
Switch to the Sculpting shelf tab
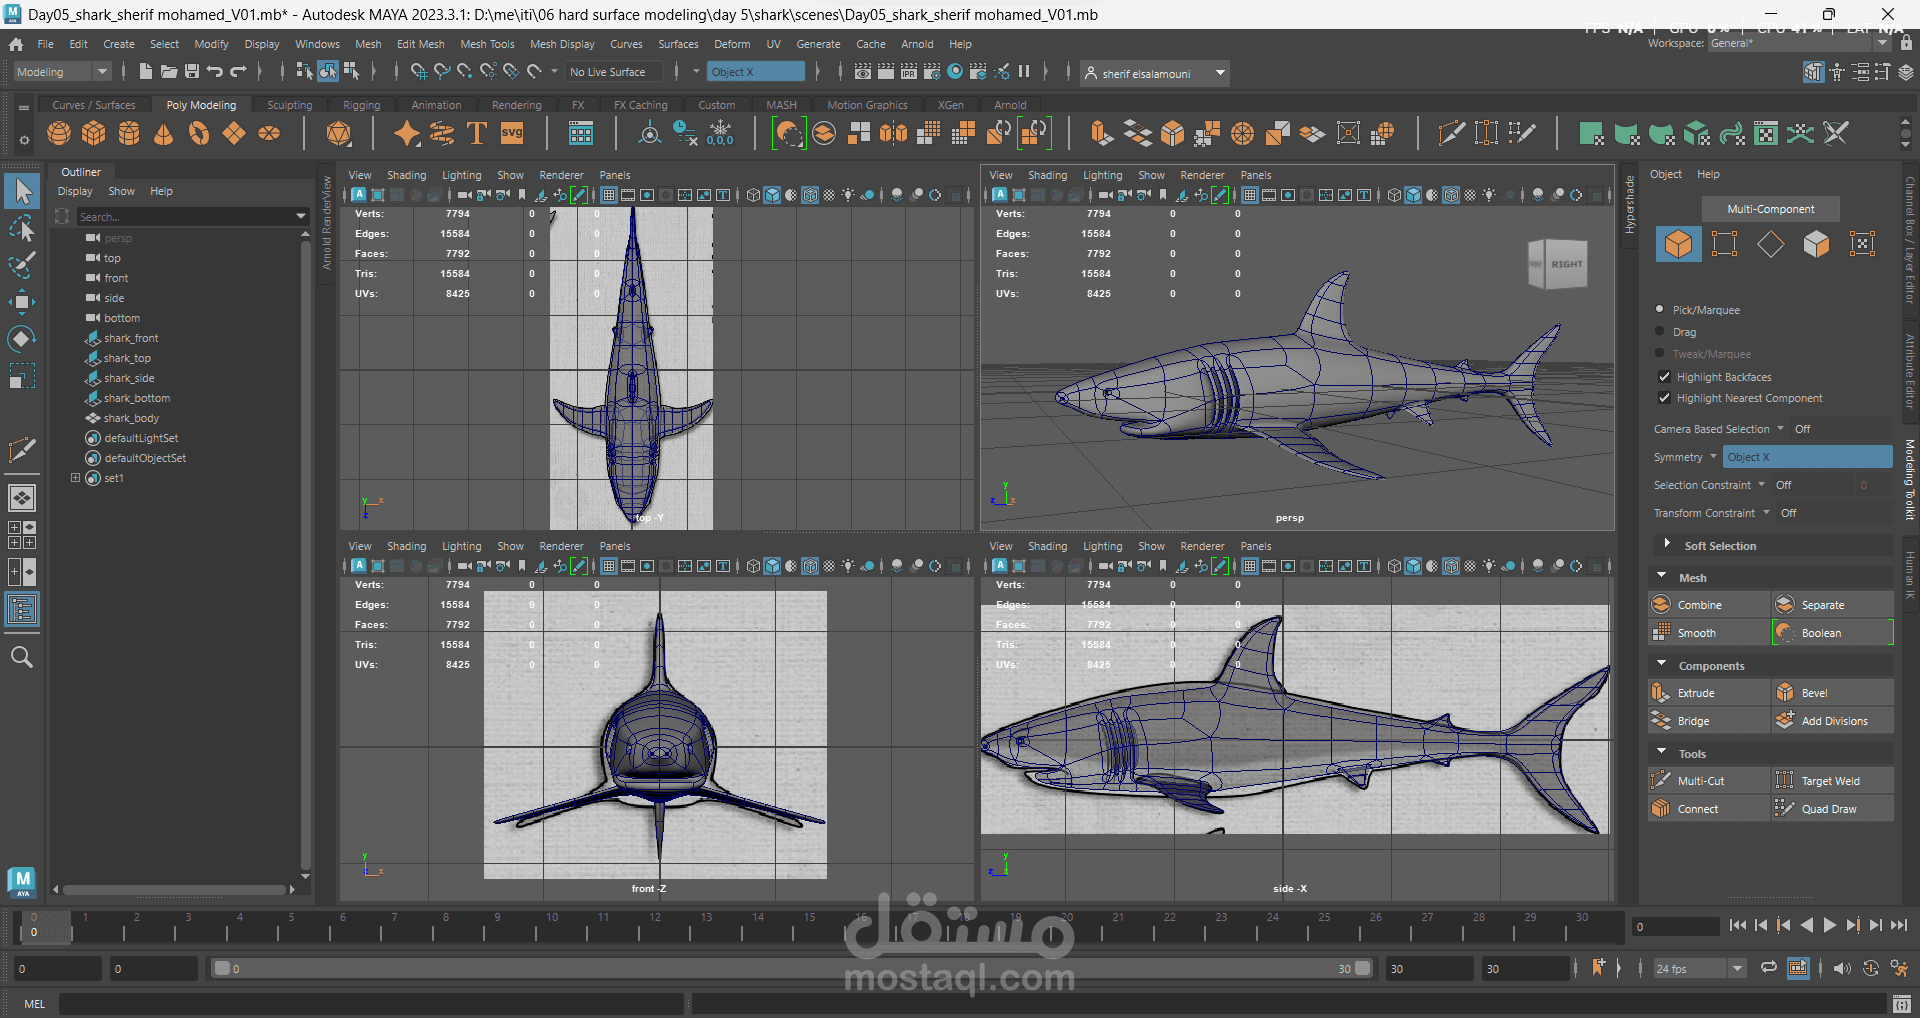point(289,105)
